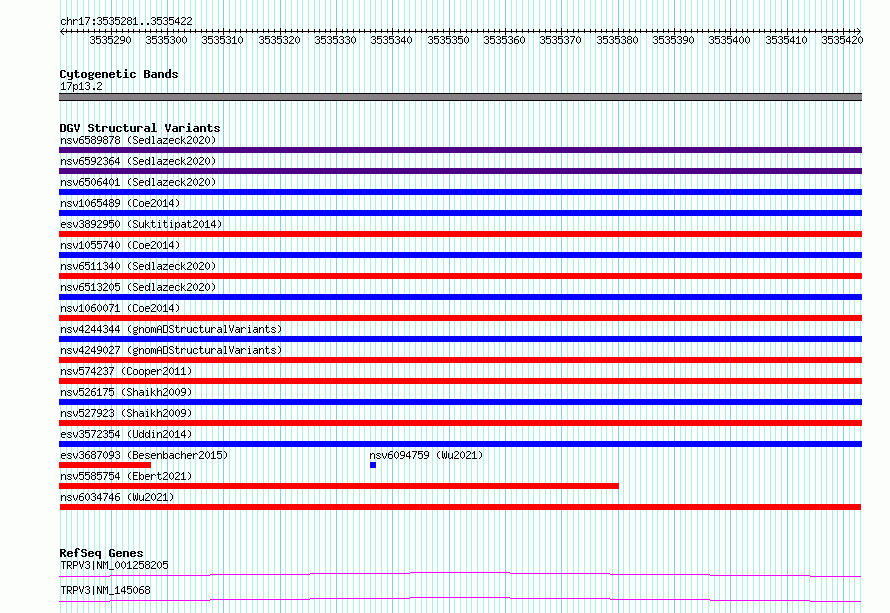Open the nsv6506401 (Sedlazeck2020) variant label

coord(138,182)
